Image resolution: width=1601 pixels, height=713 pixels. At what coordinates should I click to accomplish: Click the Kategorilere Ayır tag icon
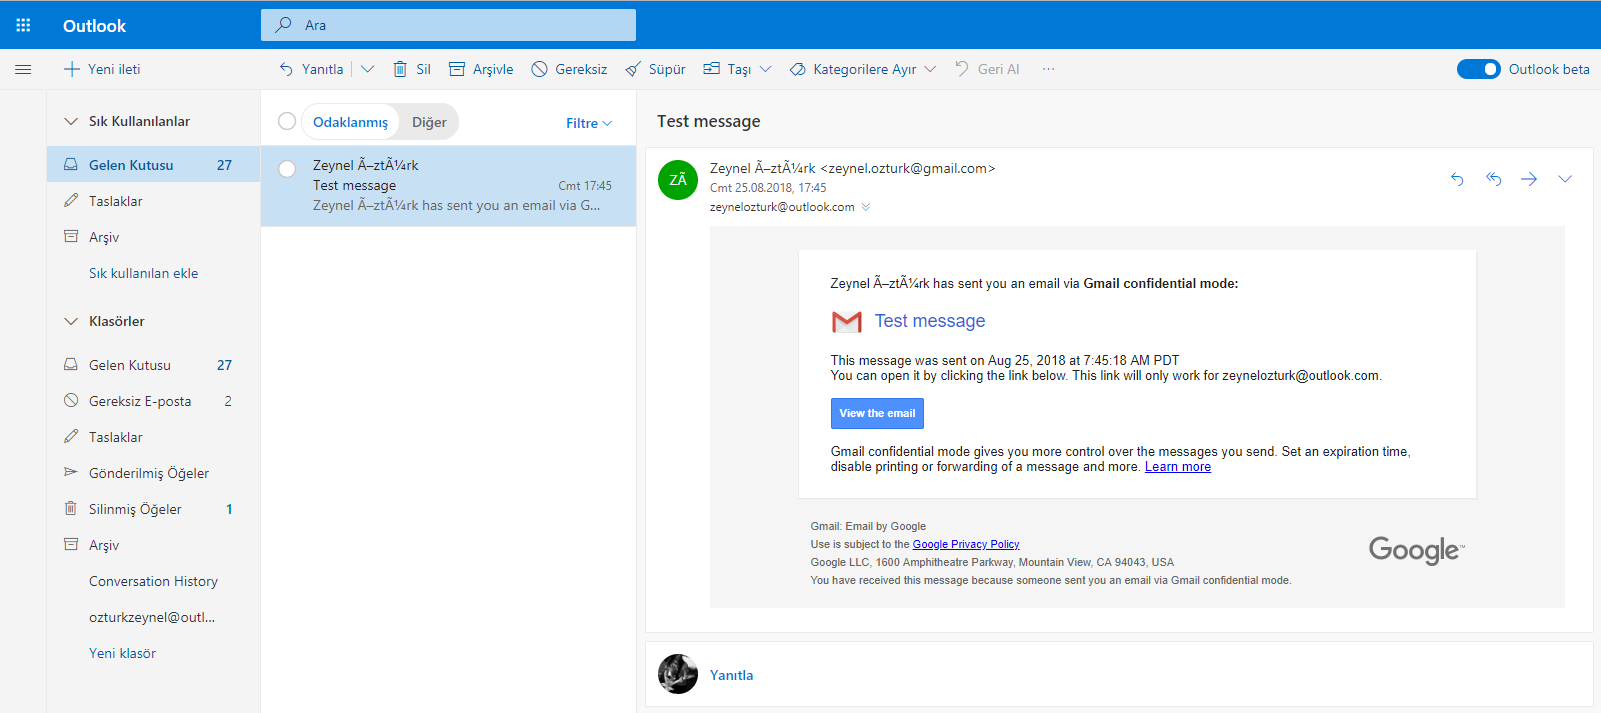coord(798,69)
